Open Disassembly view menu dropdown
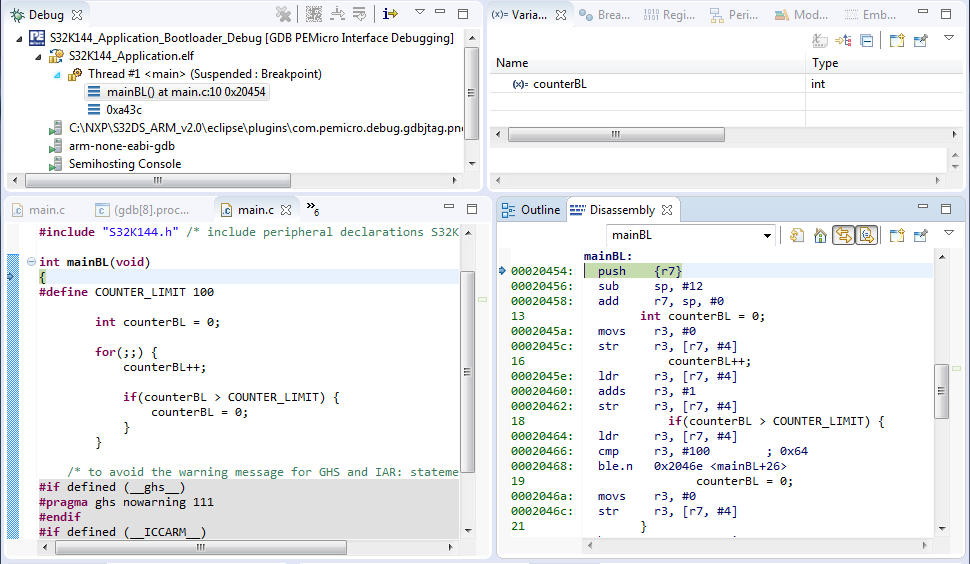 (x=949, y=233)
